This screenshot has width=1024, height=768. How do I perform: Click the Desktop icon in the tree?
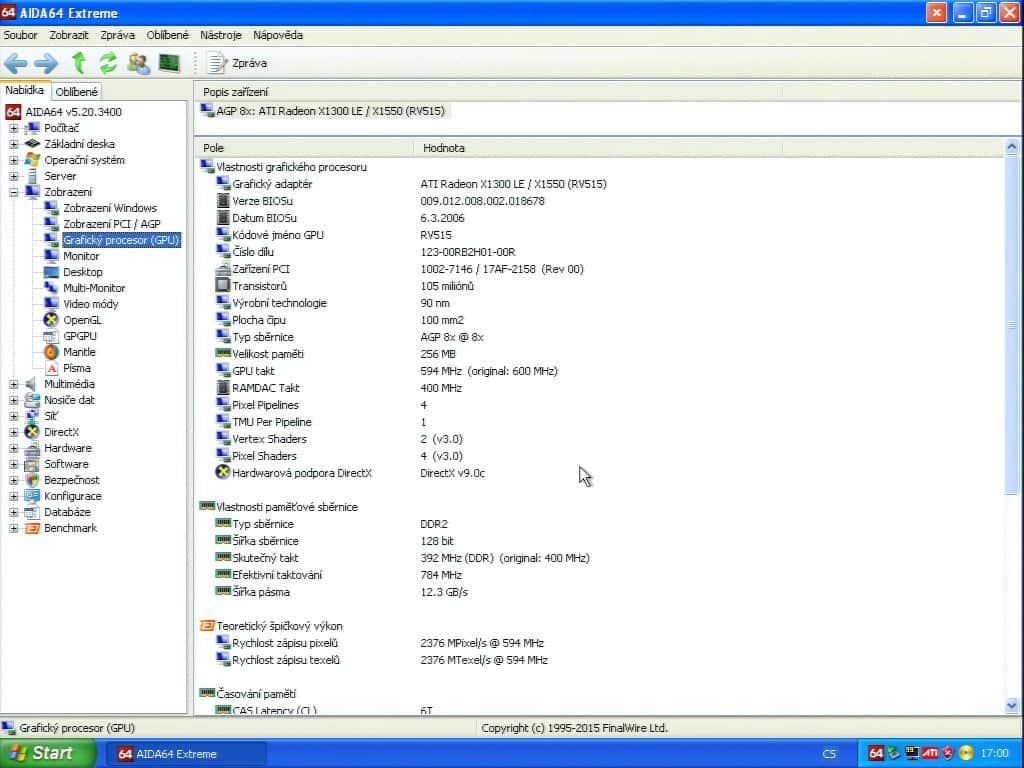[x=51, y=272]
